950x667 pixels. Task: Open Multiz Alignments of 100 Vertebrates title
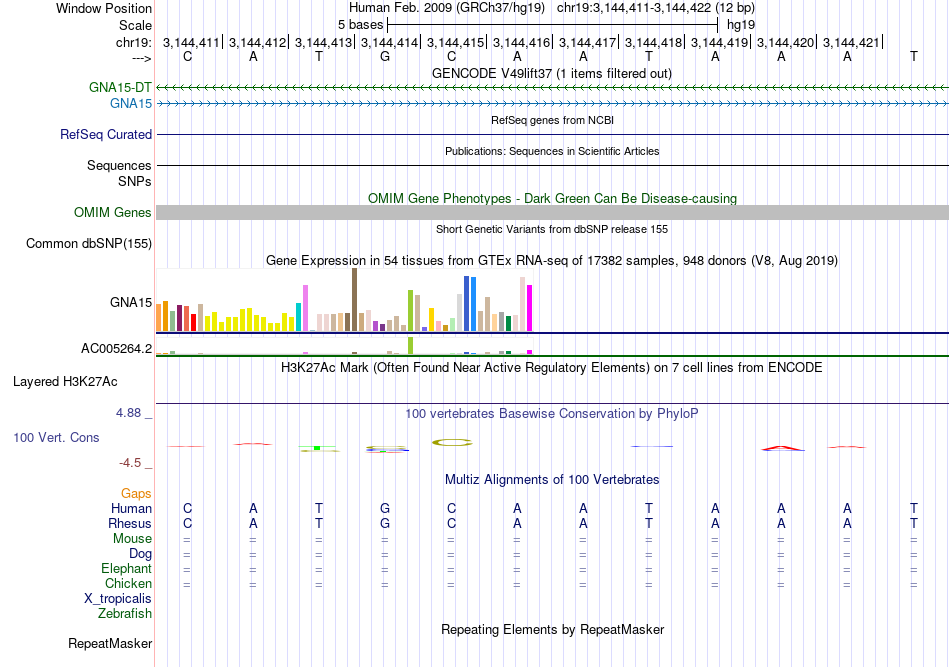point(552,480)
